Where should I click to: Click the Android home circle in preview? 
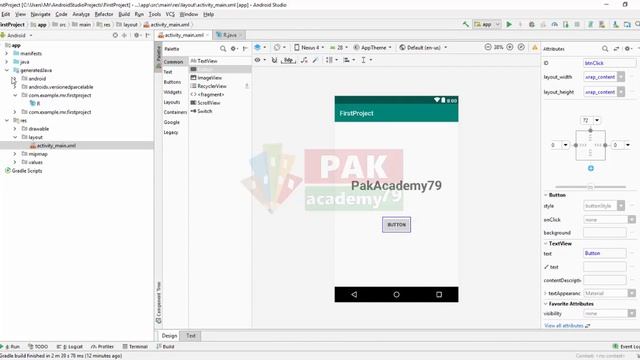pos(396,294)
